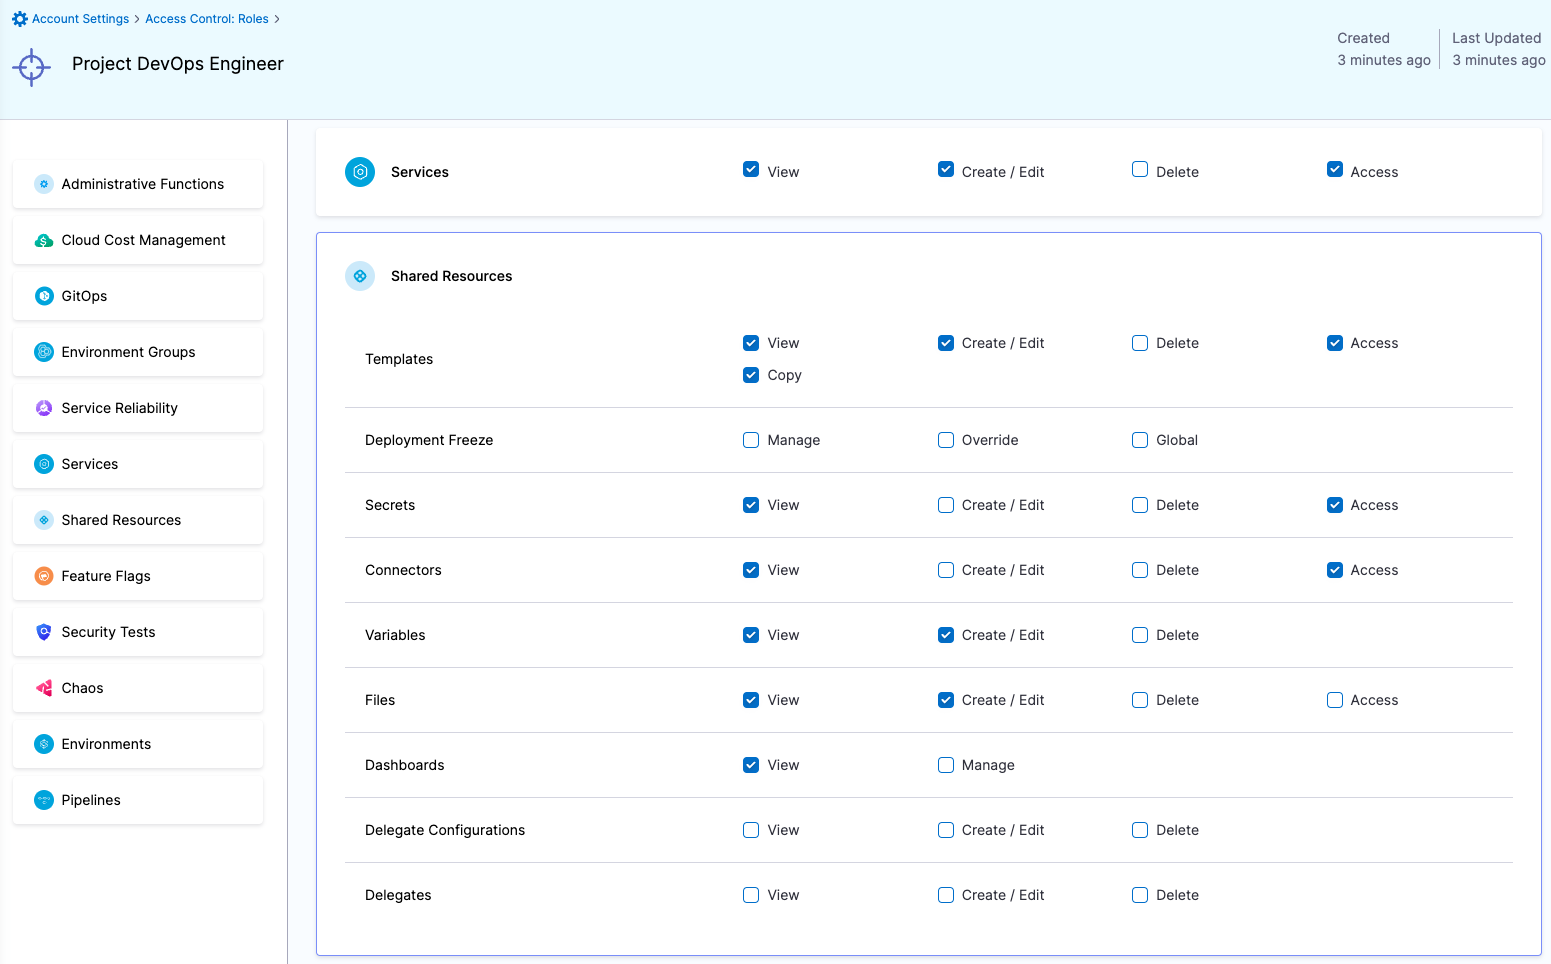This screenshot has width=1551, height=964.
Task: Click the Project DevOps Engineer role icon
Action: (x=31, y=67)
